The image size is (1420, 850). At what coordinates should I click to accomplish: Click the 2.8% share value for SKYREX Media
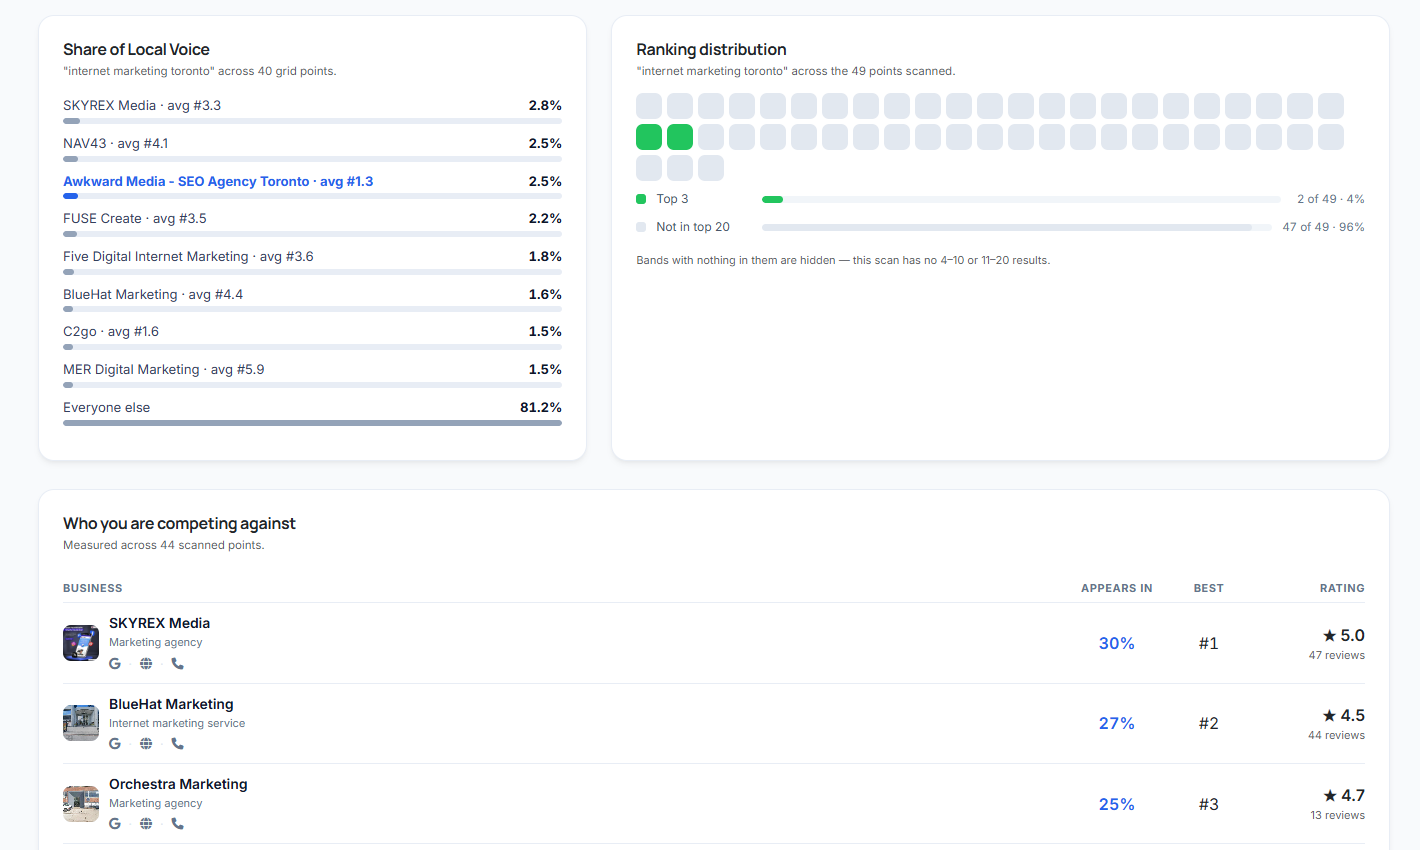click(x=545, y=105)
